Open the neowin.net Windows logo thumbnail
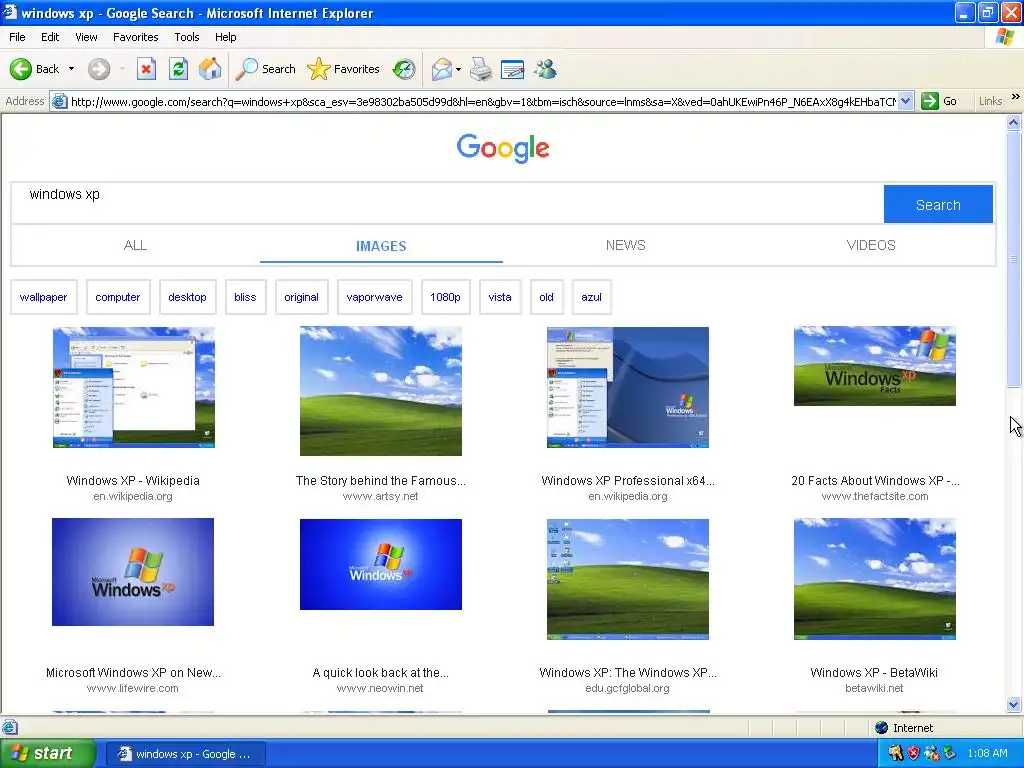1024x768 pixels. pos(381,564)
